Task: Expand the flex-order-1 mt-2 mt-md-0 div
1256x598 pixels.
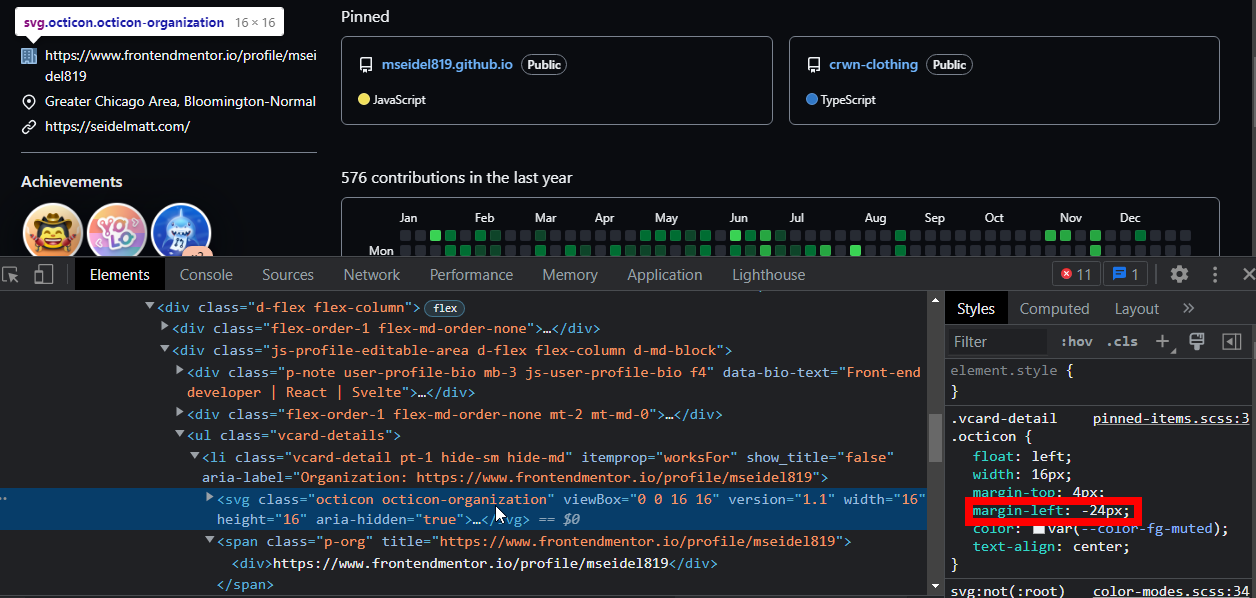Action: click(181, 414)
